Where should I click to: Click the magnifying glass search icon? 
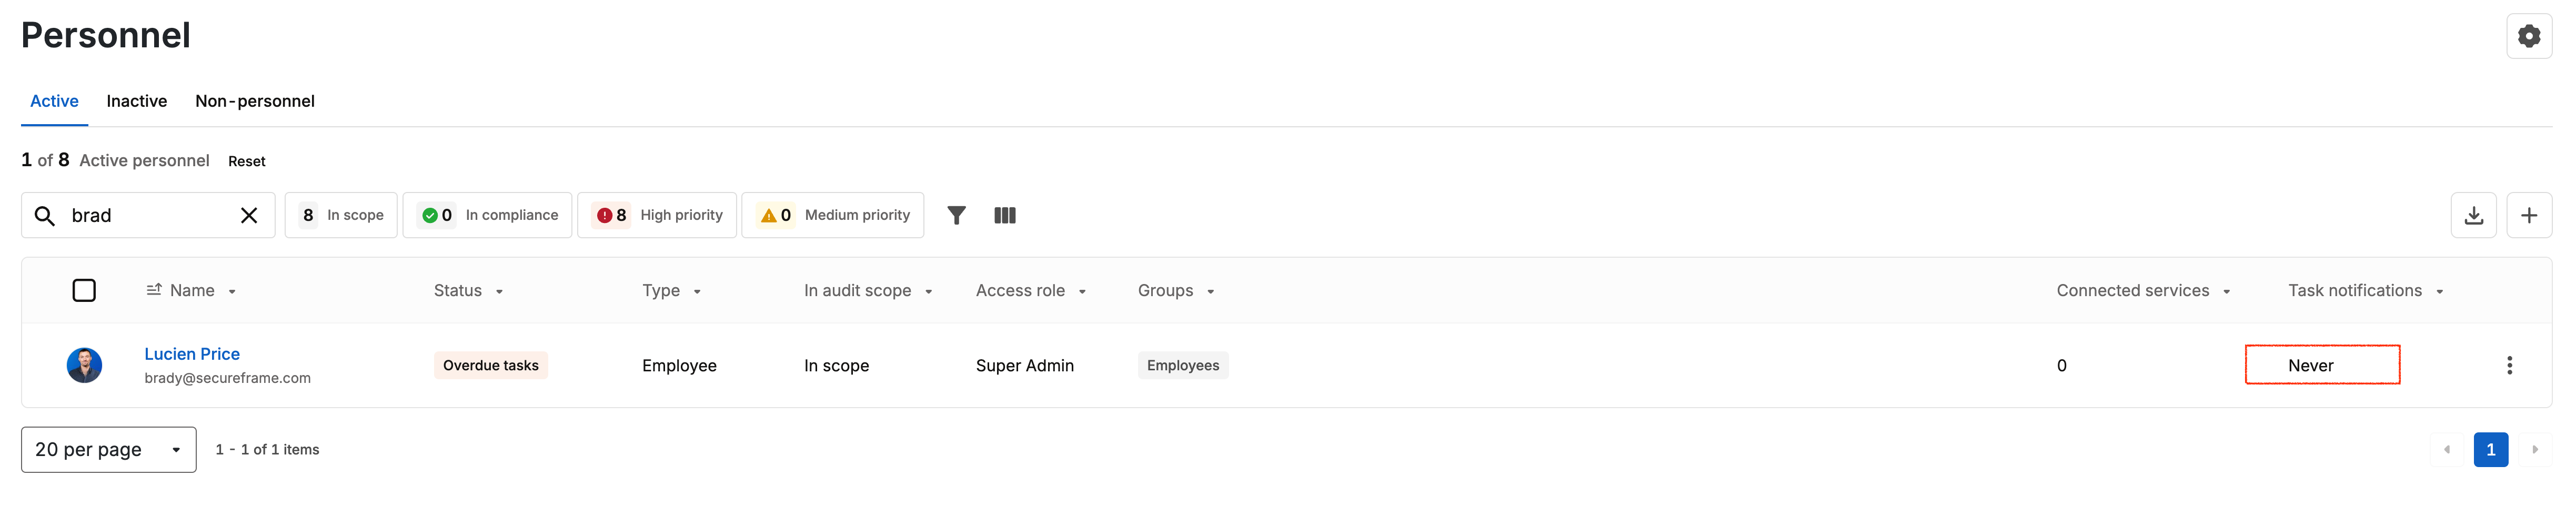tap(45, 215)
